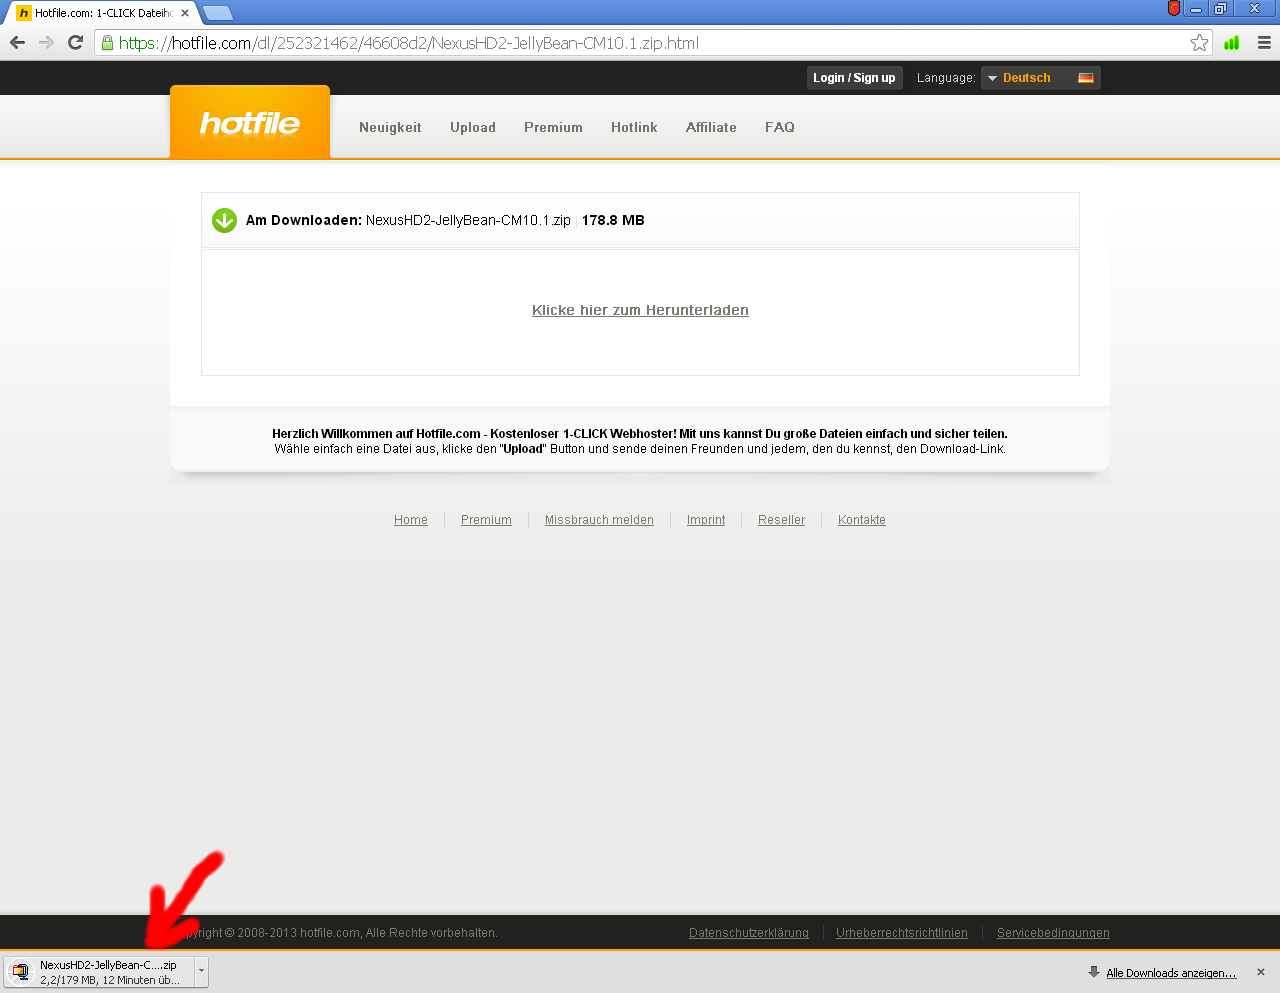Reload the page with refresh icon
1280x993 pixels.
pyautogui.click(x=75, y=42)
